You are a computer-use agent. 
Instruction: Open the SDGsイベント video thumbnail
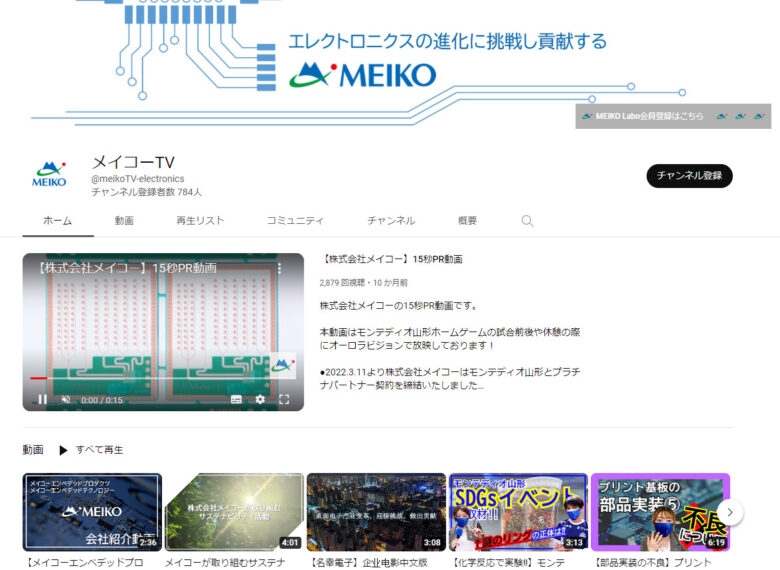518,512
